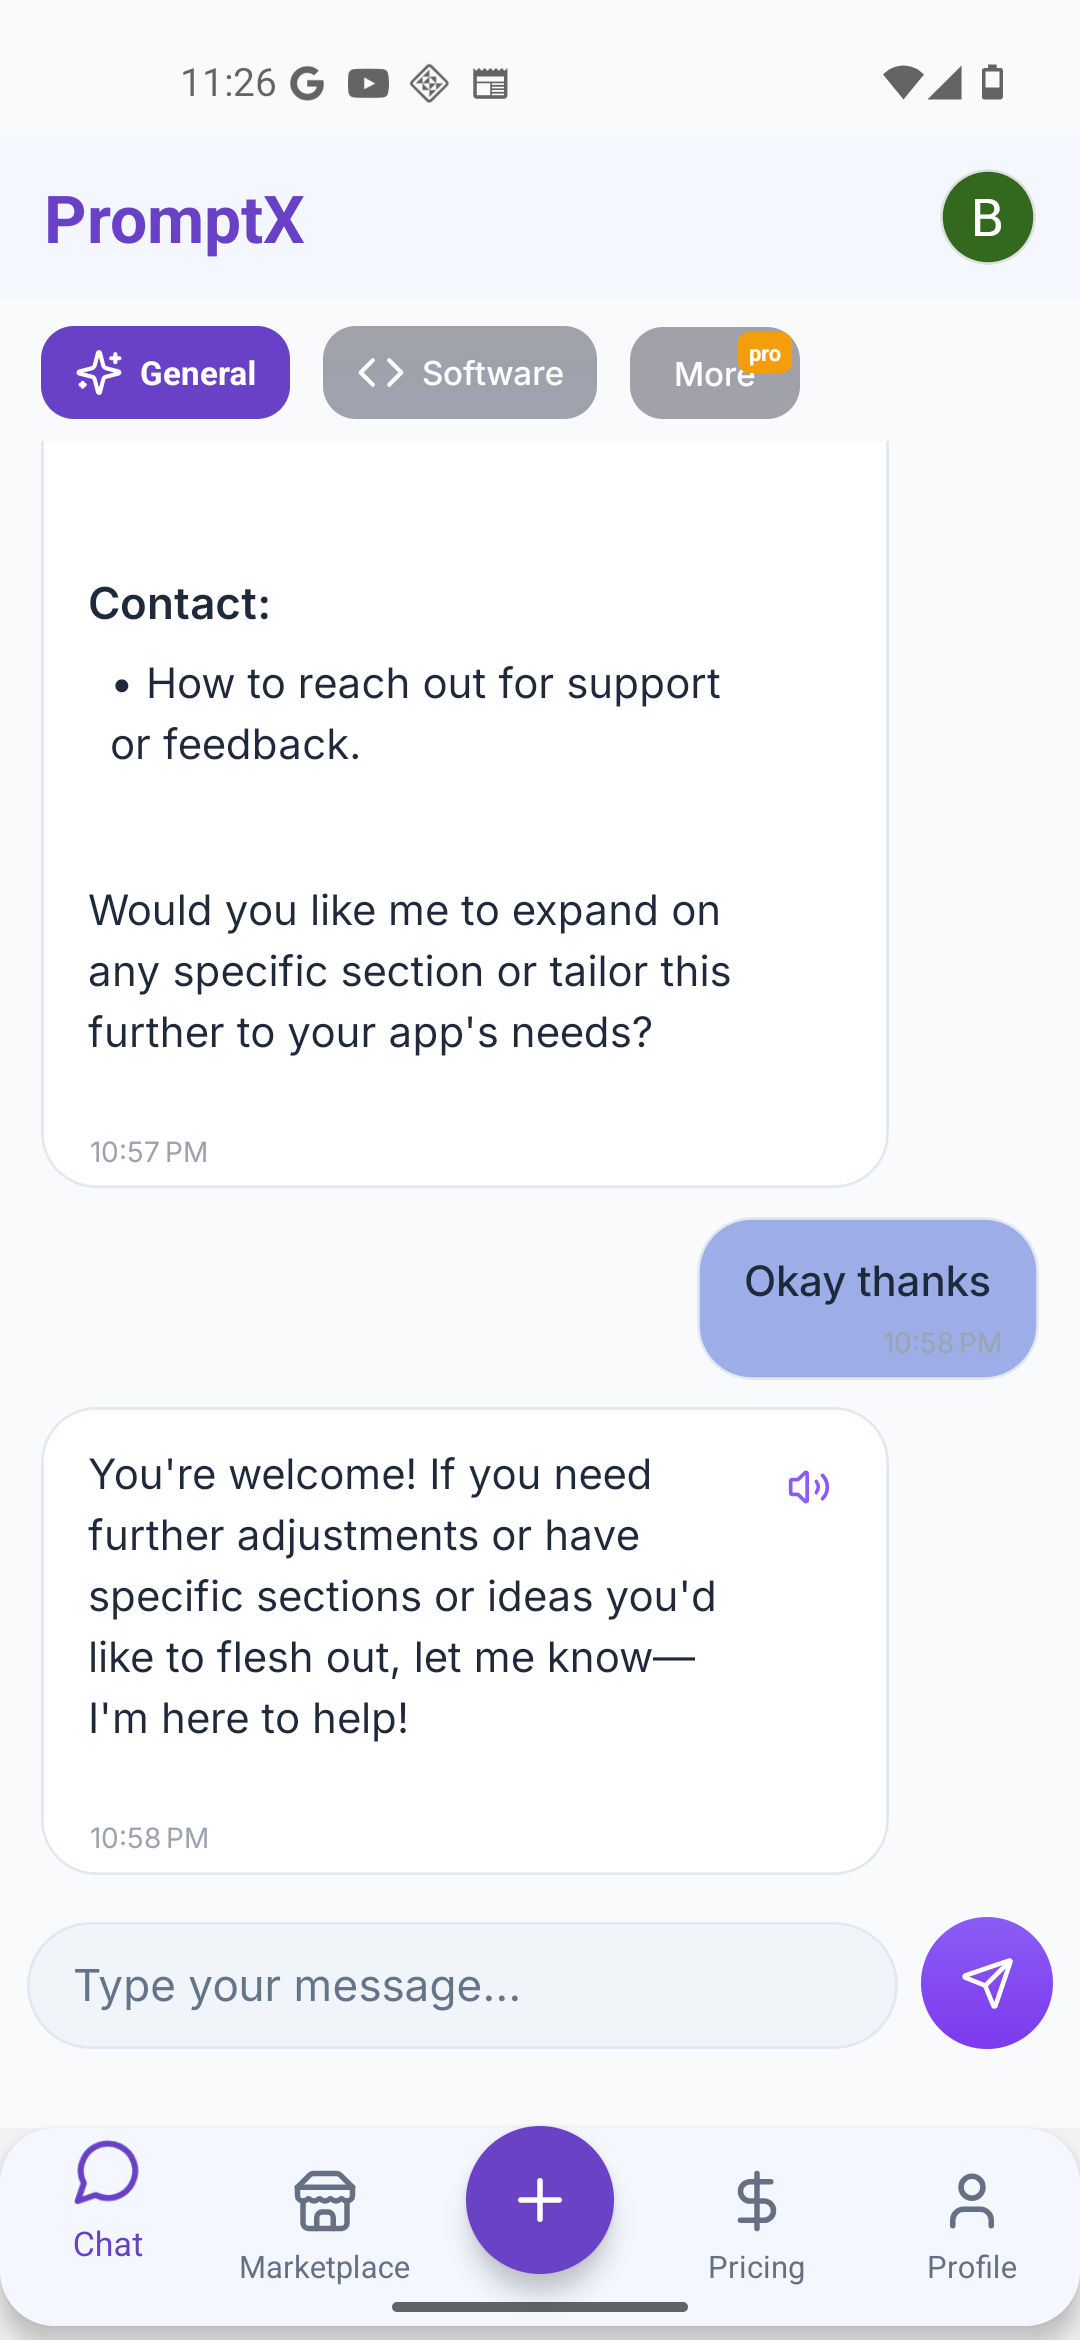Switch to the Software chat mode
1080x2340 pixels.
(459, 373)
